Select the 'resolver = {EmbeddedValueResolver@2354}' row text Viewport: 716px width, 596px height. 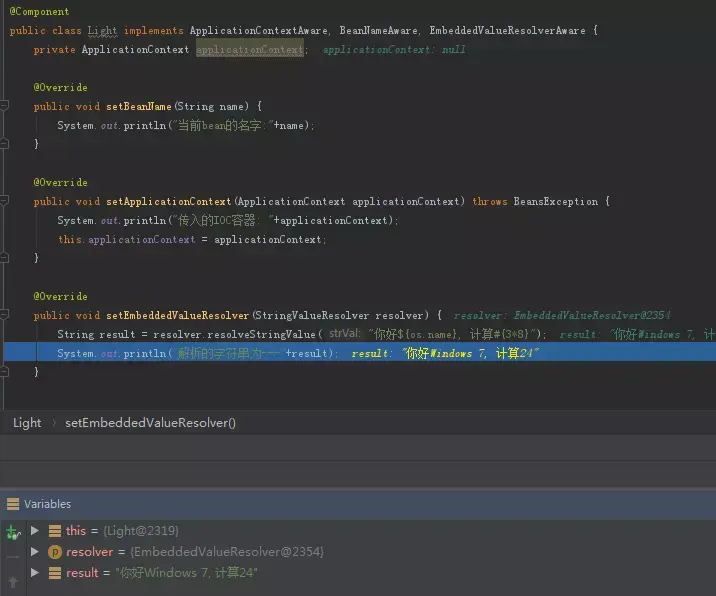tap(195, 552)
